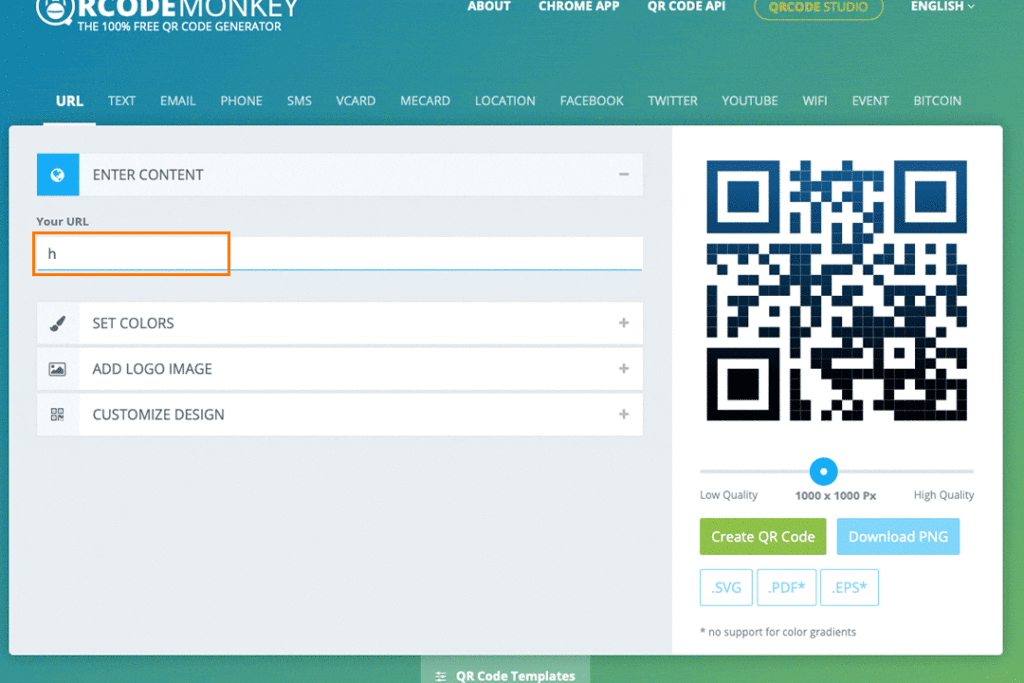Switch to the Email tab
The width and height of the screenshot is (1024, 683).
point(178,101)
